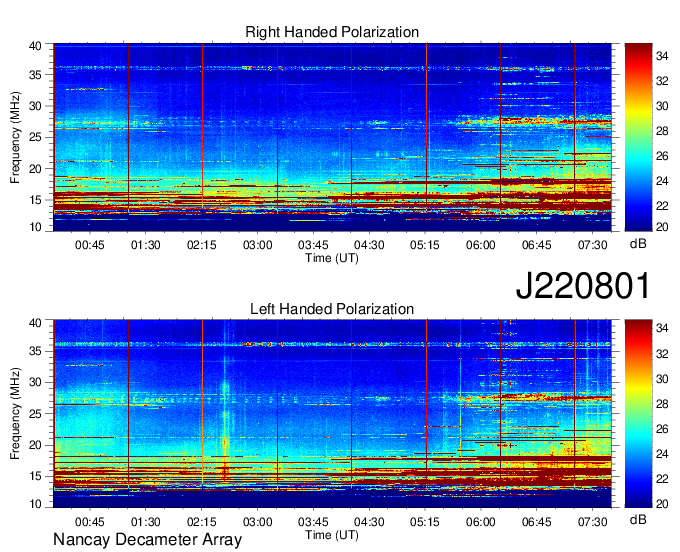Image resolution: width=680 pixels, height=552 pixels.
Task: Click the 06:00 tick label on top plot
Action: (481, 245)
